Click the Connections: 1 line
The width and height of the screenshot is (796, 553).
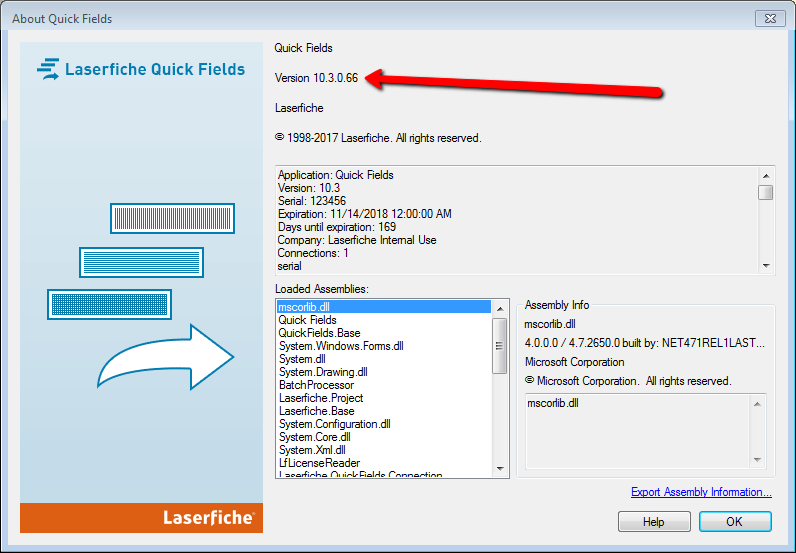coord(313,253)
